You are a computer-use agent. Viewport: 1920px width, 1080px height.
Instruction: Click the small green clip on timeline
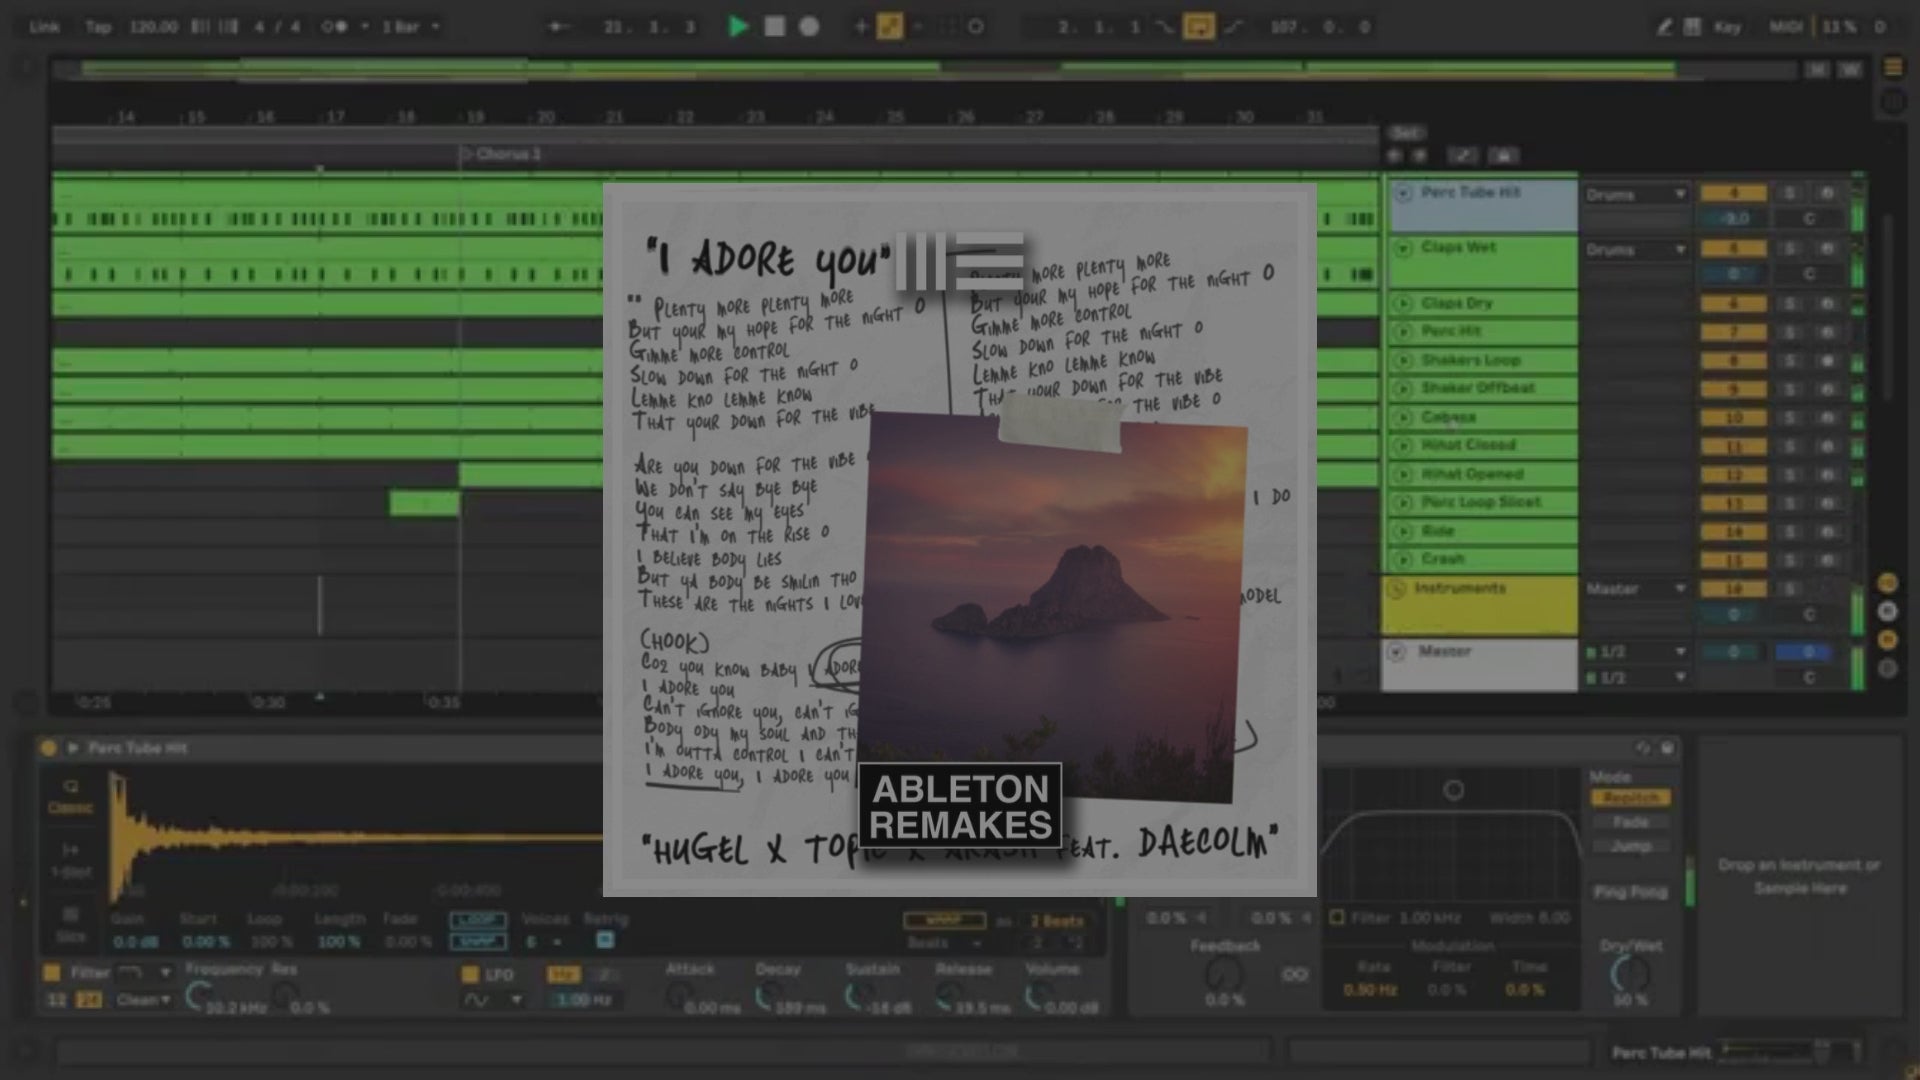tap(424, 503)
